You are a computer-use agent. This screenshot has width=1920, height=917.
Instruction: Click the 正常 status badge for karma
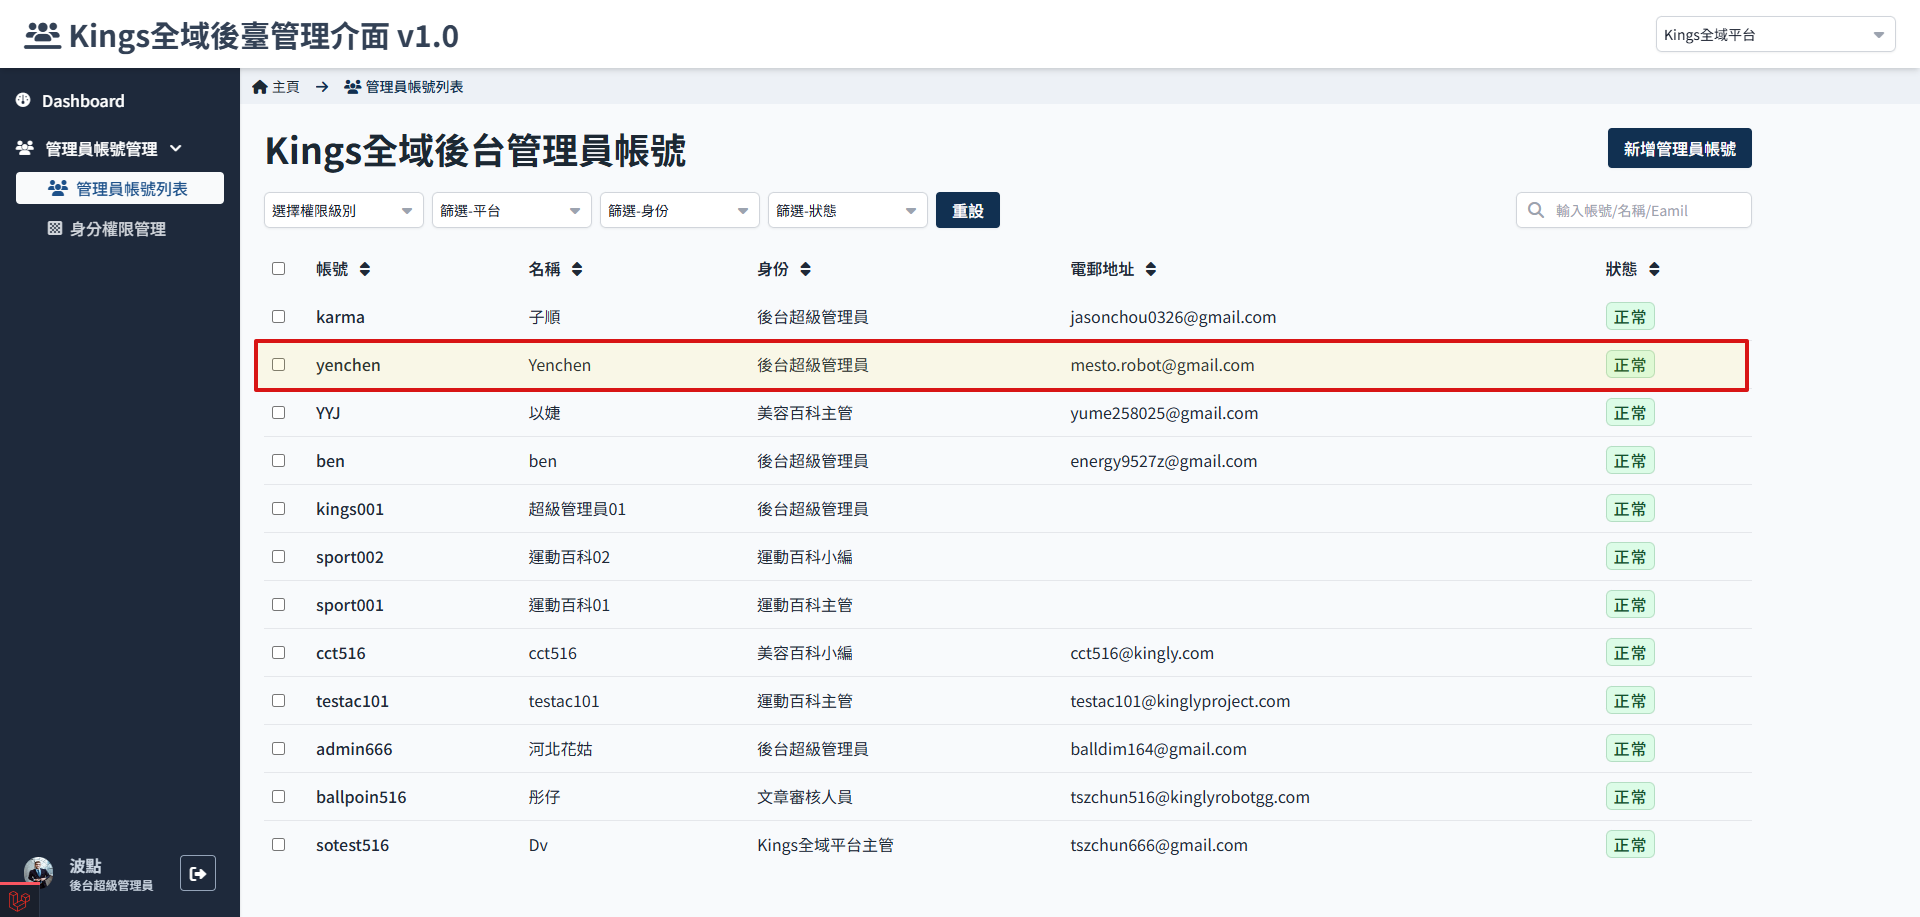[x=1630, y=316]
